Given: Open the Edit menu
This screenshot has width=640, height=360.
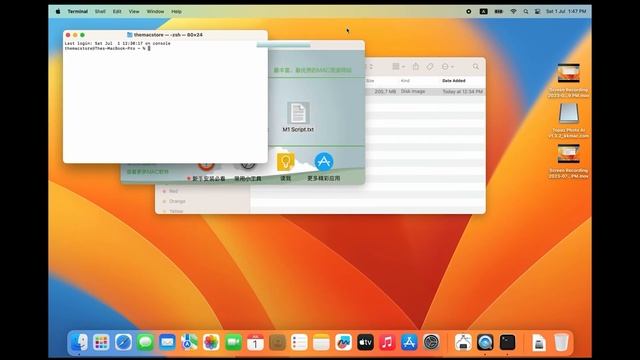Looking at the screenshot, I should [x=117, y=11].
